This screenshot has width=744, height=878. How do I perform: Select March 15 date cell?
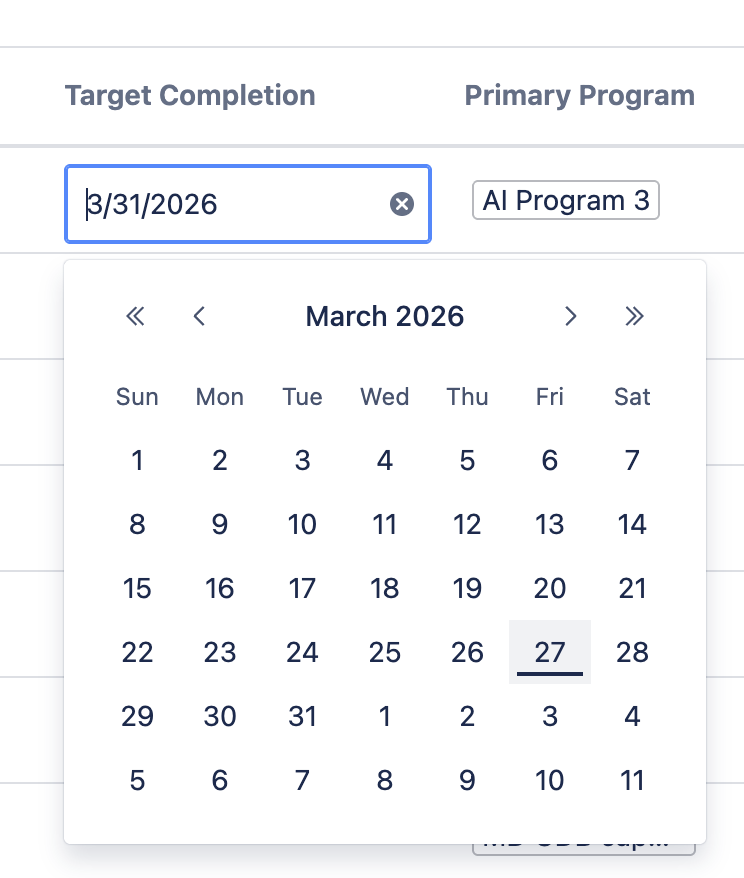[137, 588]
